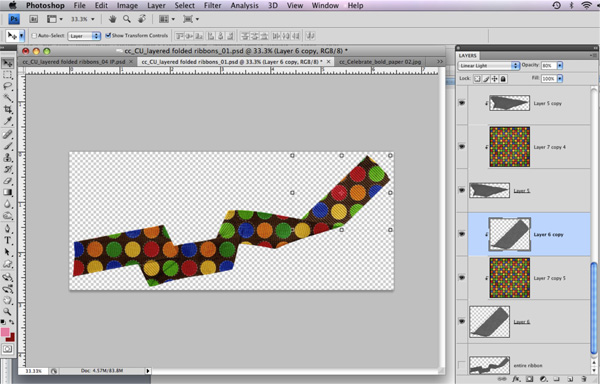Toggle the Auto-Select checkbox

pyautogui.click(x=34, y=36)
